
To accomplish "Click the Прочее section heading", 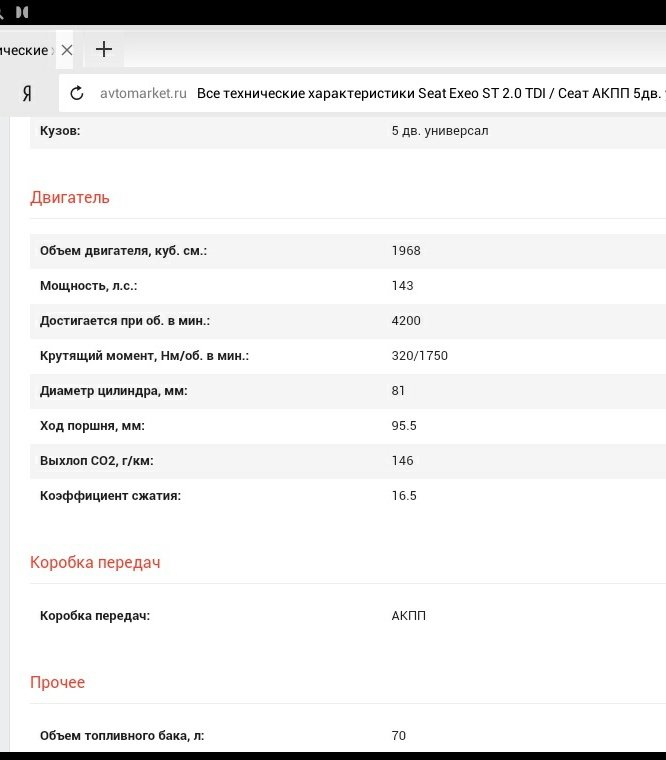I will [57, 682].
